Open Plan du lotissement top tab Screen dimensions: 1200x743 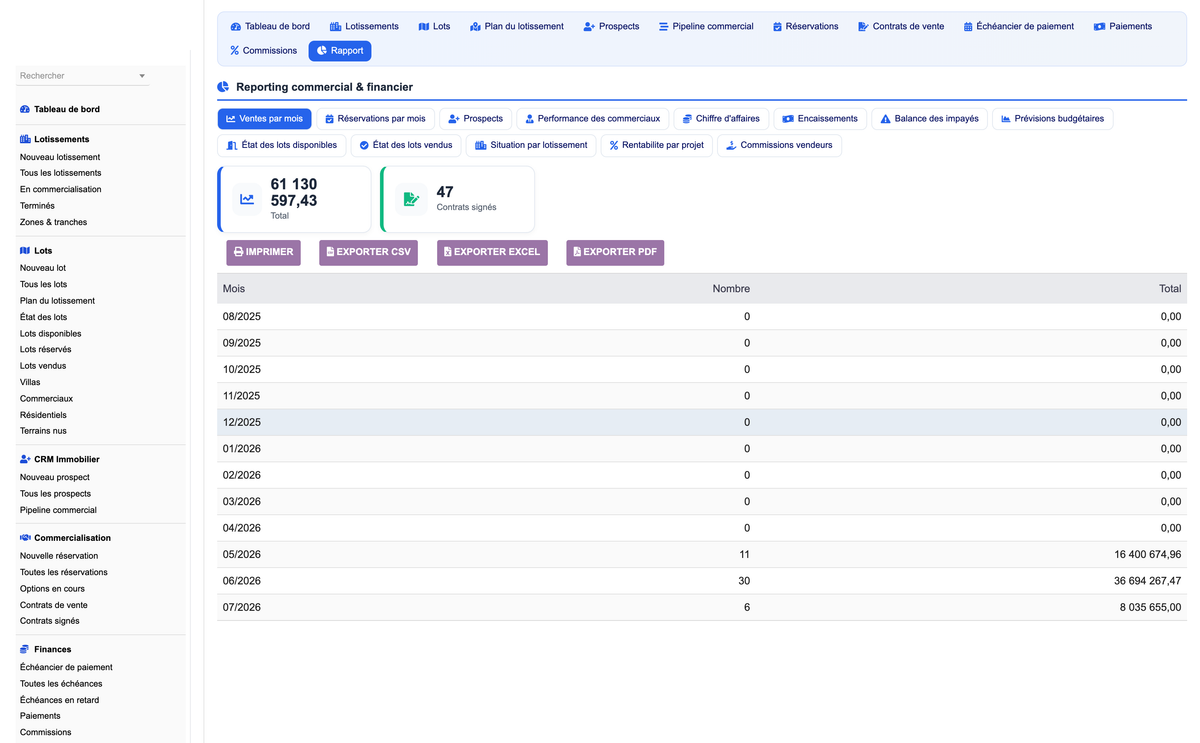pyautogui.click(x=516, y=26)
